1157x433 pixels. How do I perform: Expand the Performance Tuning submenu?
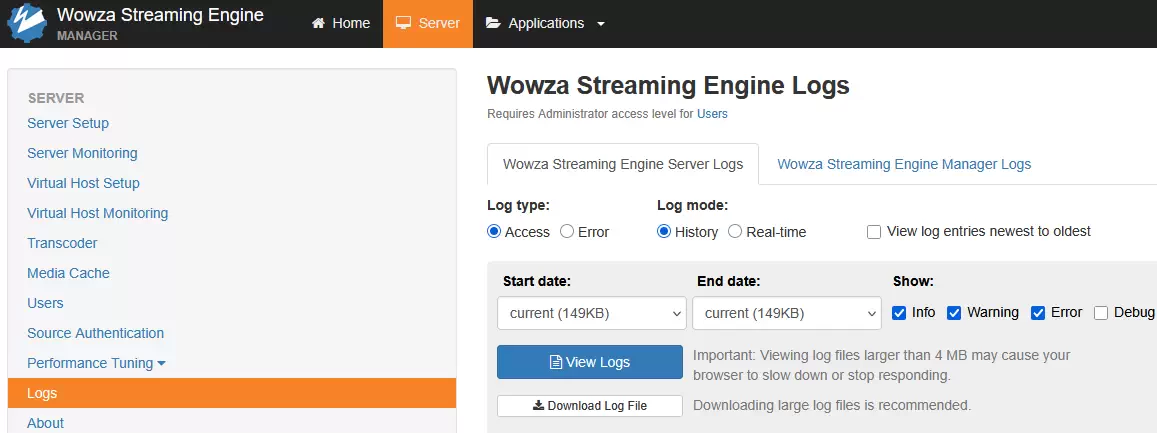click(97, 363)
